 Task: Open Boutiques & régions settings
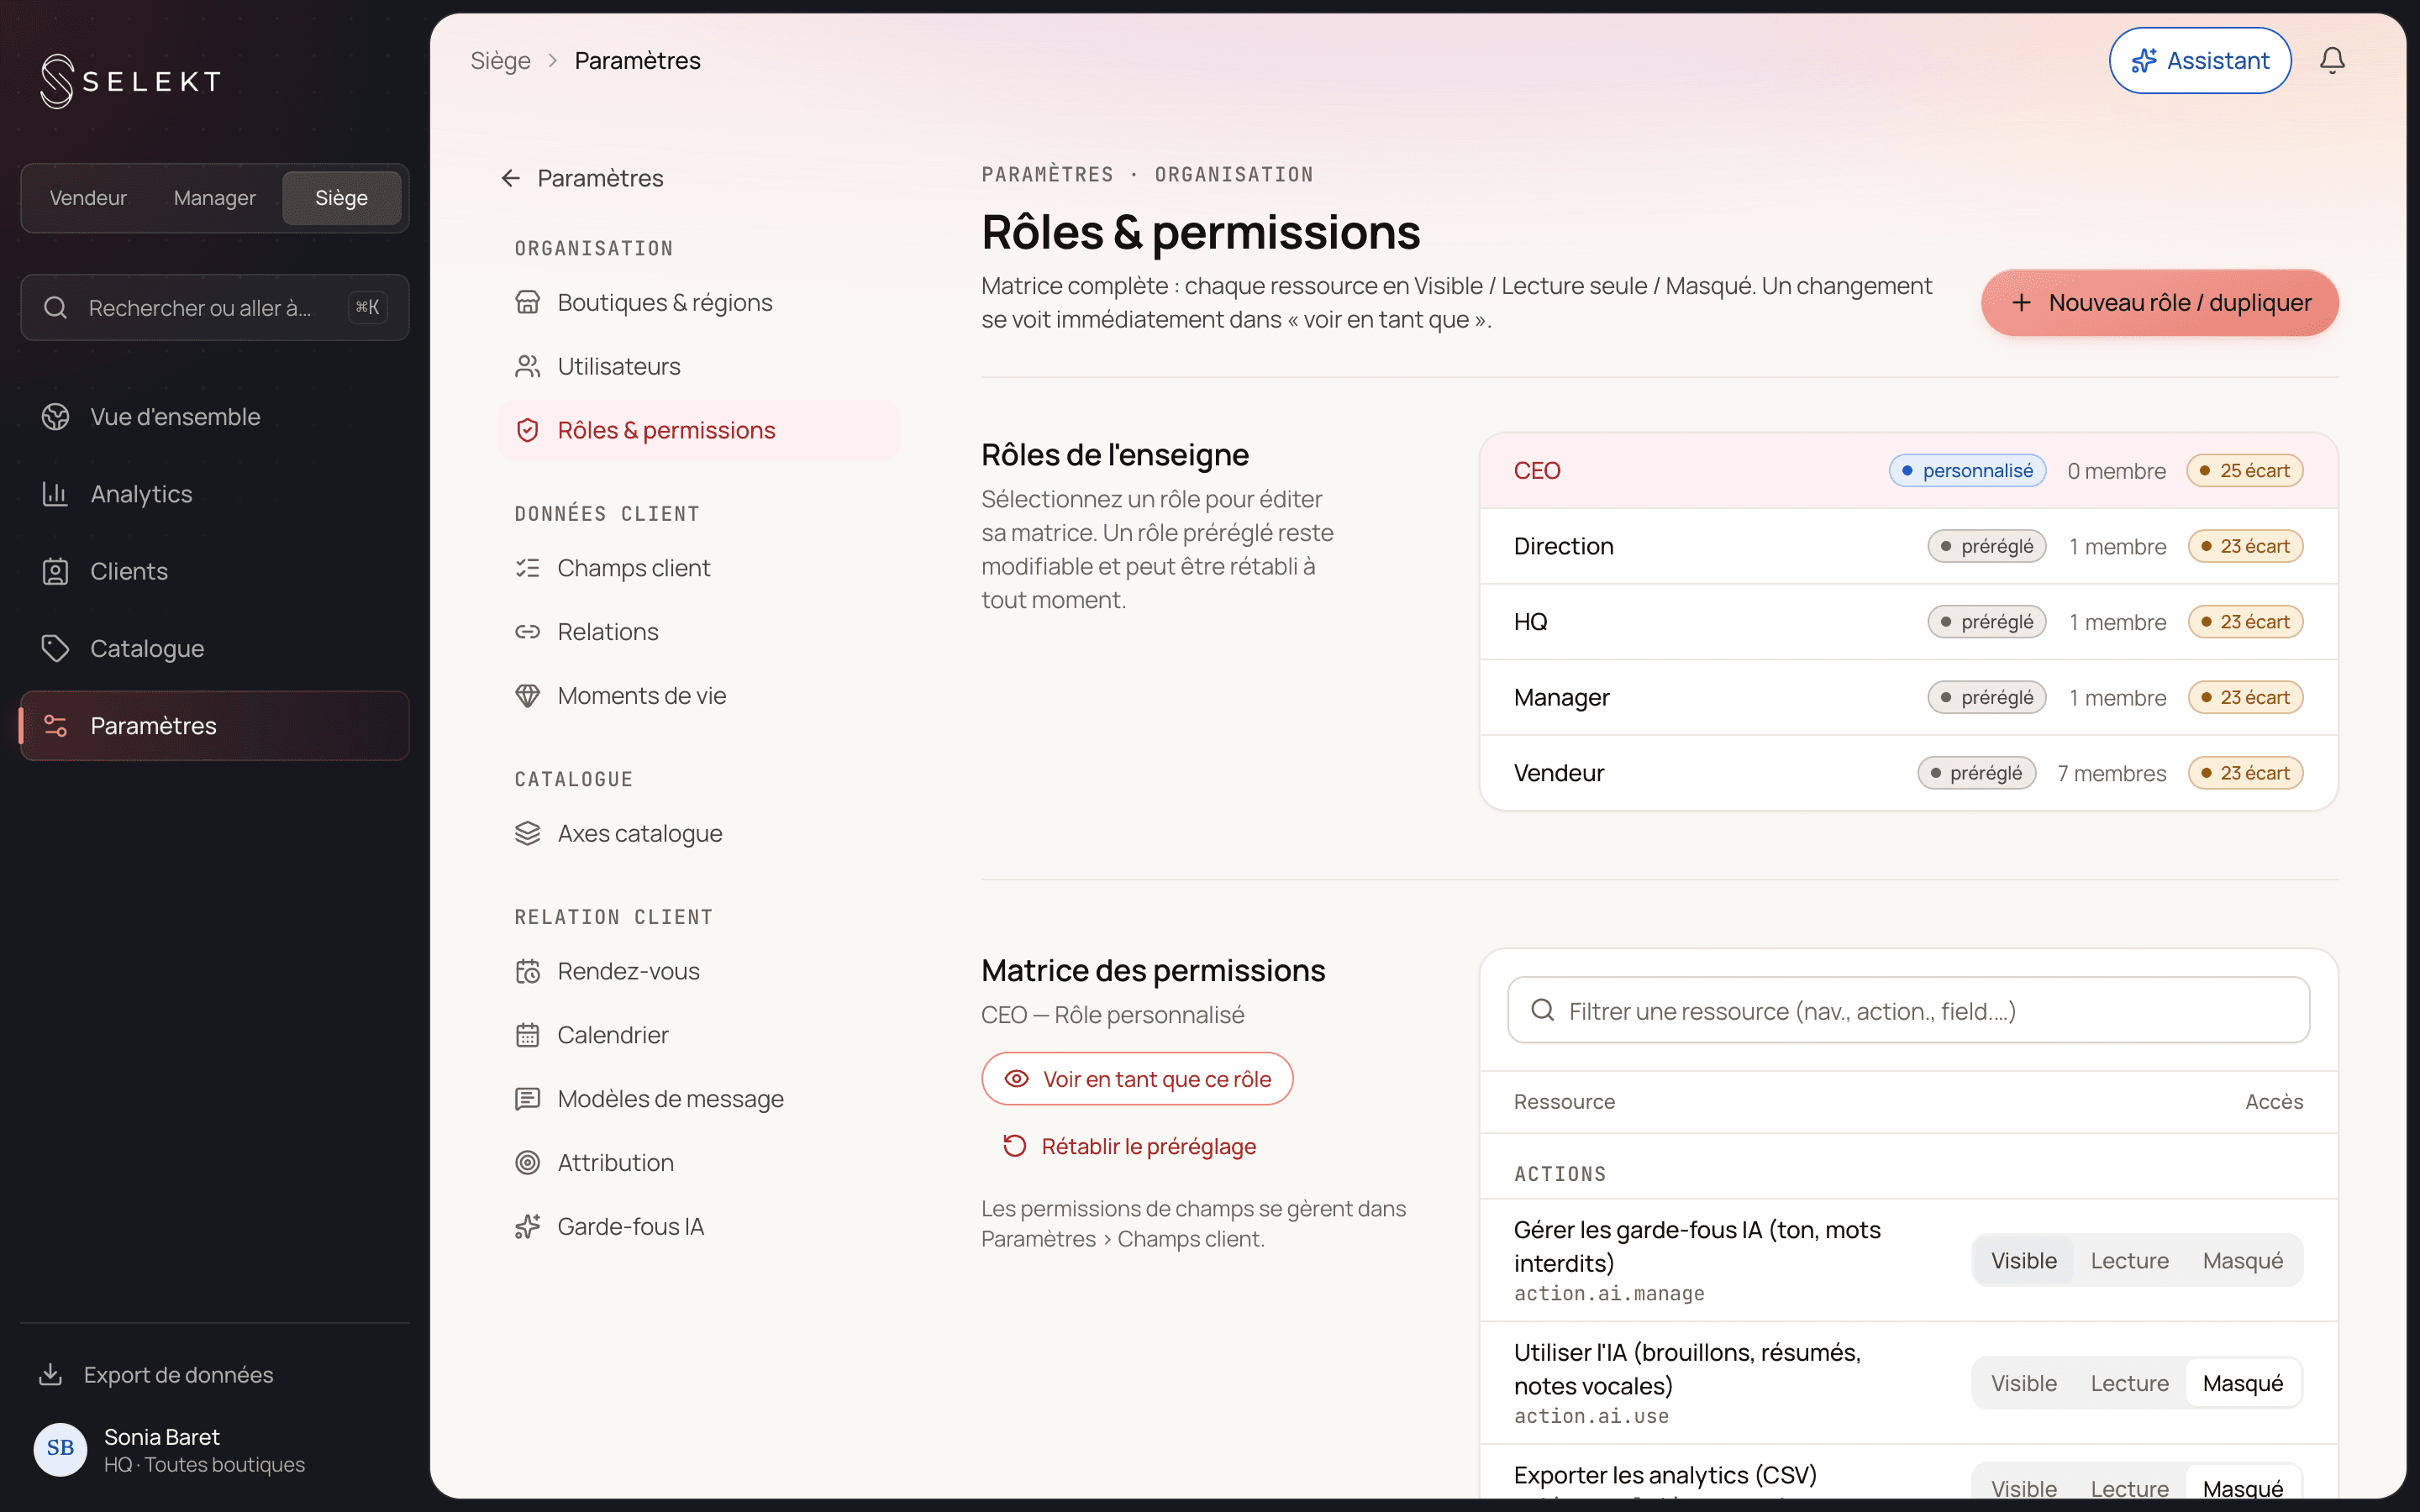click(x=698, y=302)
